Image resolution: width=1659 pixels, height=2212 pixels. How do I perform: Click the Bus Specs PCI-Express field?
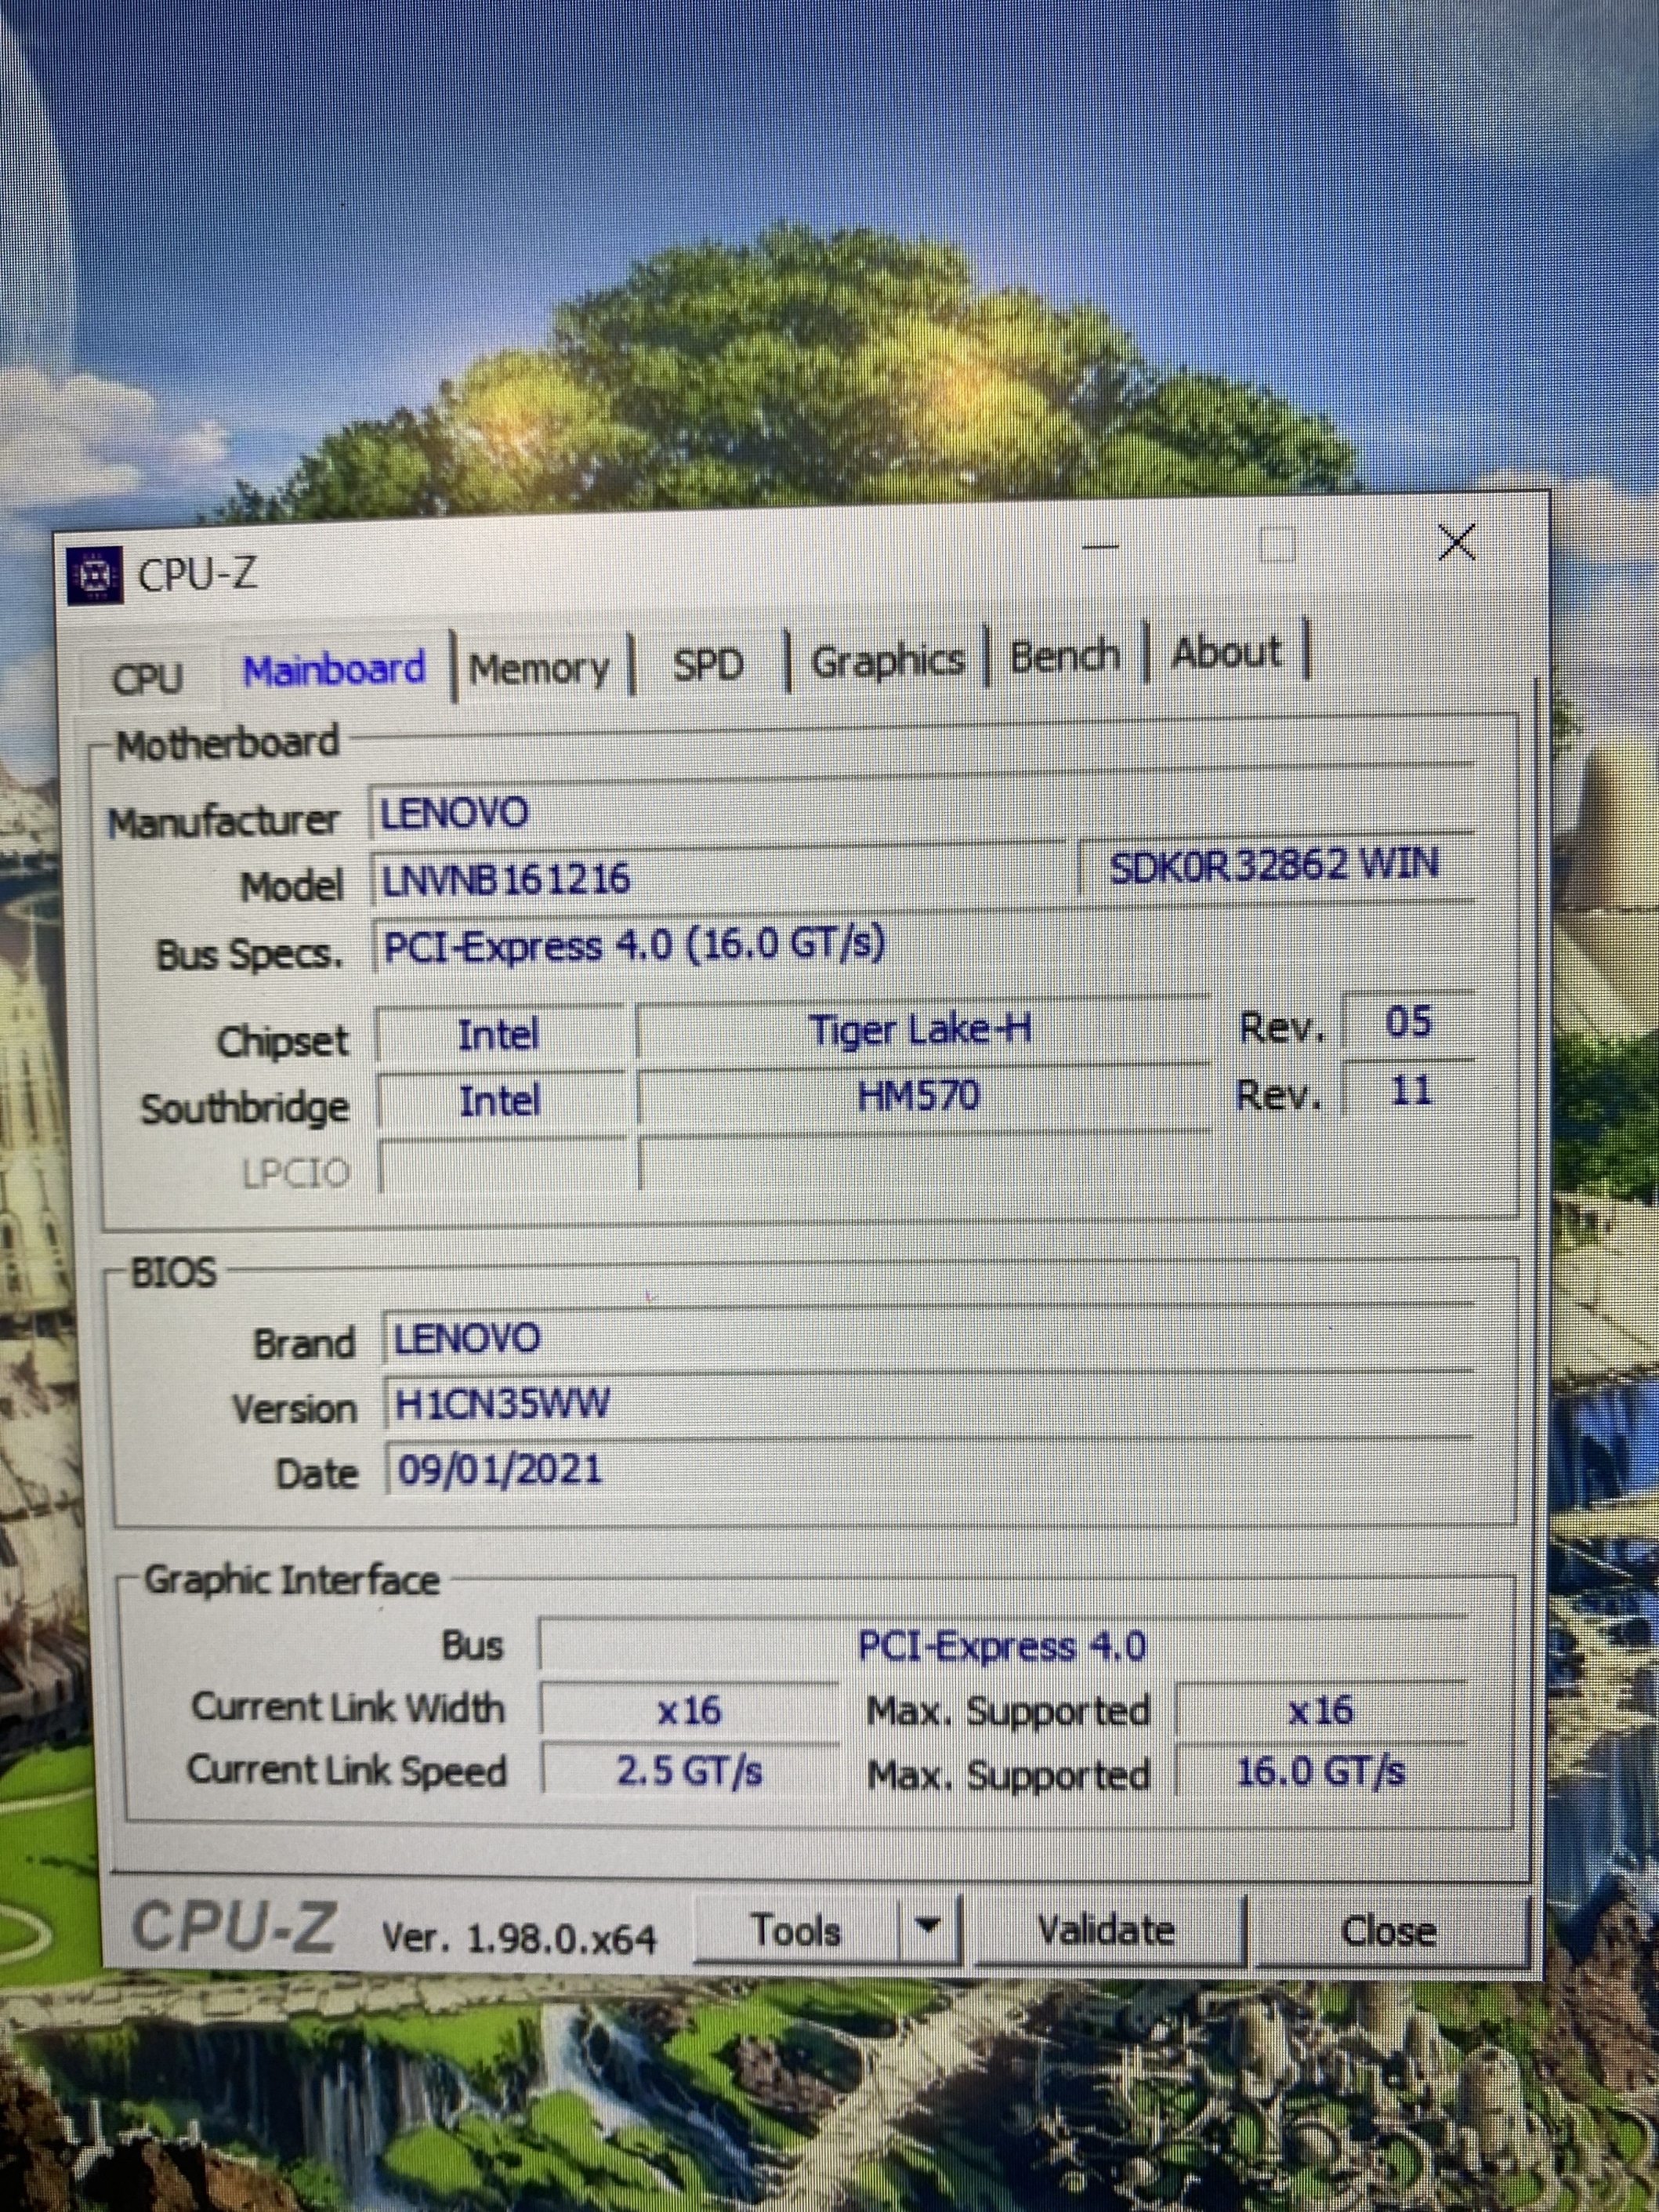pyautogui.click(x=900, y=945)
